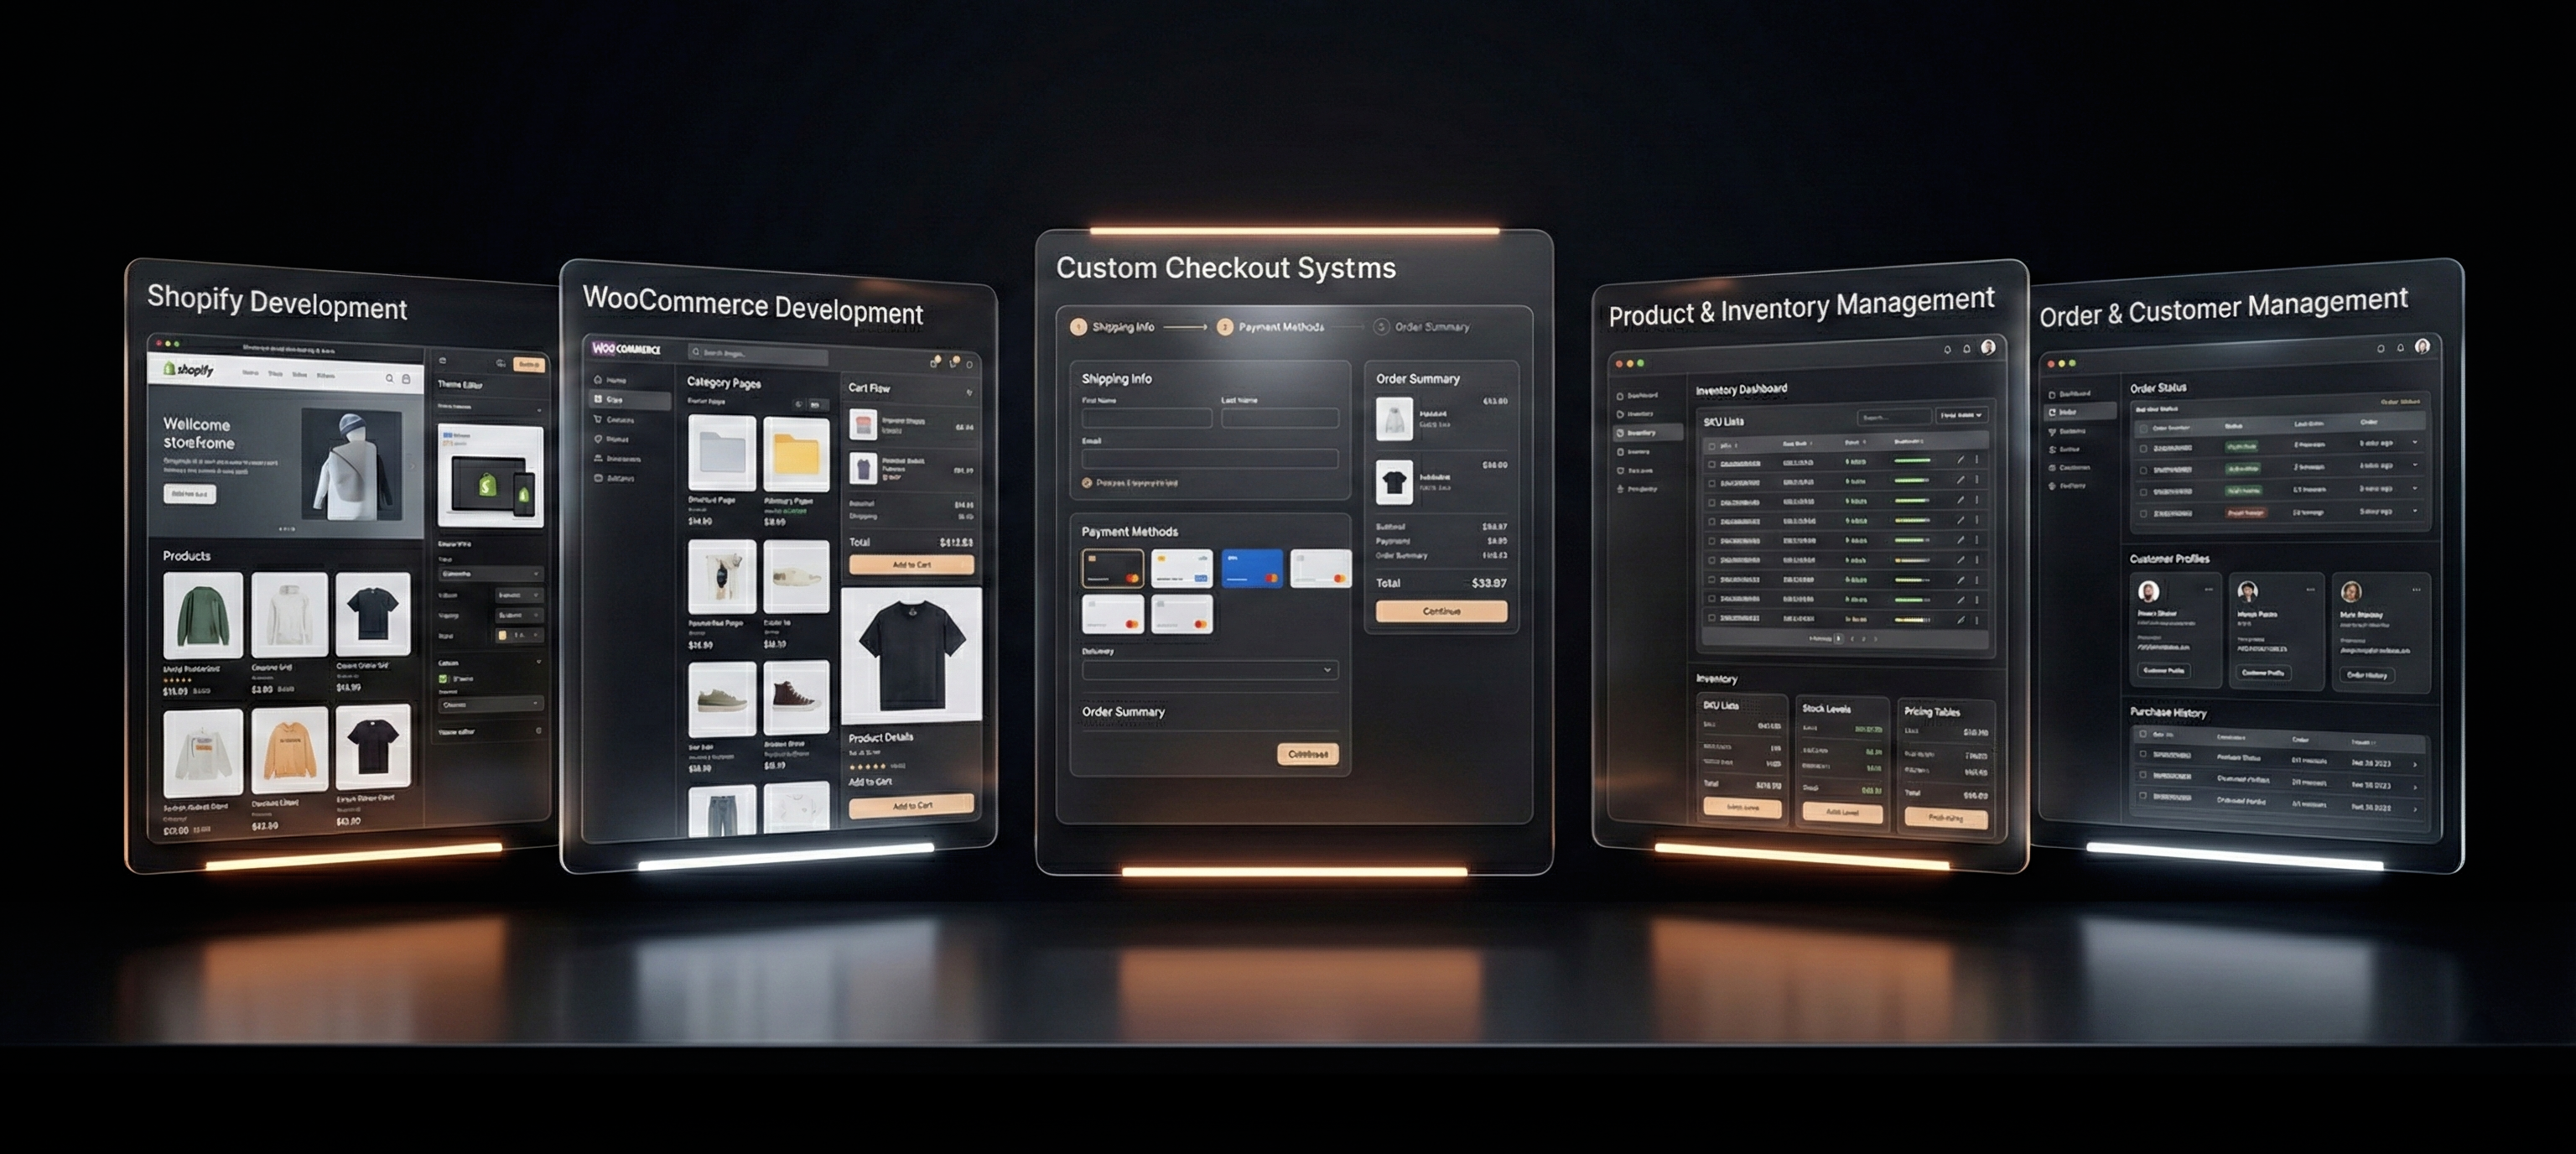Select the Mastercard payment card icon
The width and height of the screenshot is (2576, 1154).
pos(1113,567)
